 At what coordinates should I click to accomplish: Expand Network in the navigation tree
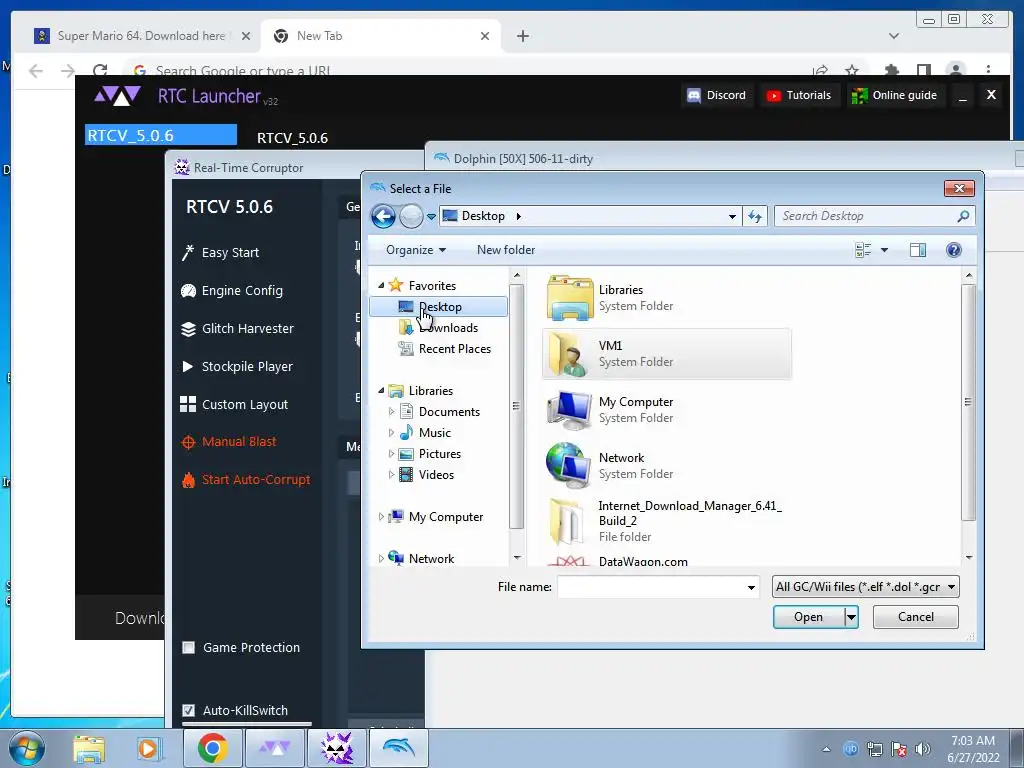[x=381, y=558]
